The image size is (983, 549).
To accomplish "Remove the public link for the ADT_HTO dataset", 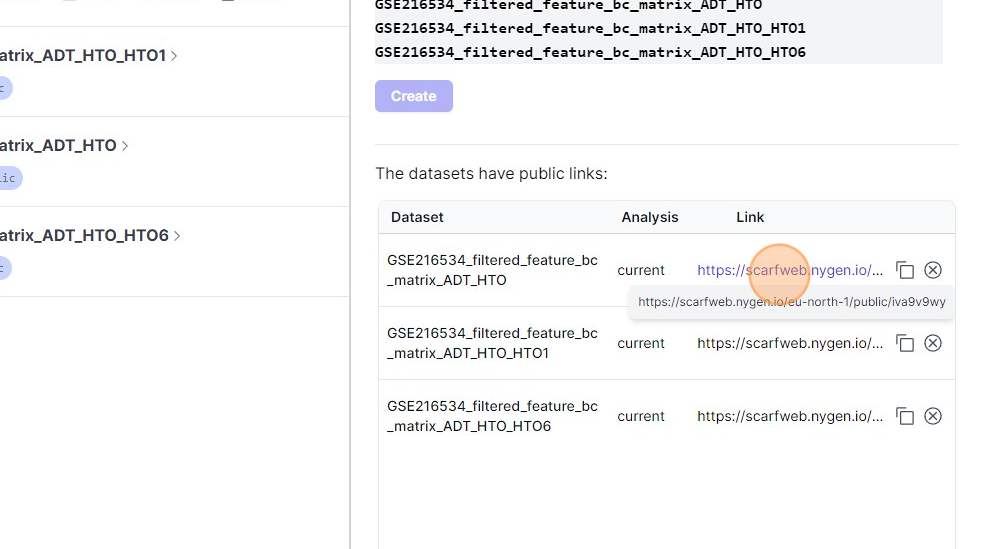I will pos(933,270).
